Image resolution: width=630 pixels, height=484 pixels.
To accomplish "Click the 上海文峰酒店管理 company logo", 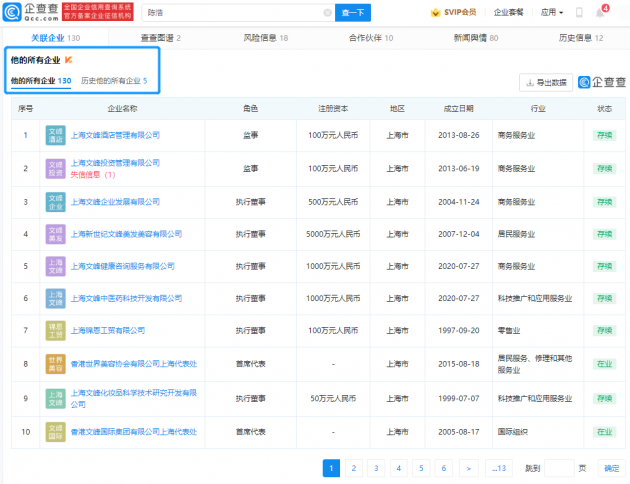I will [55, 134].
